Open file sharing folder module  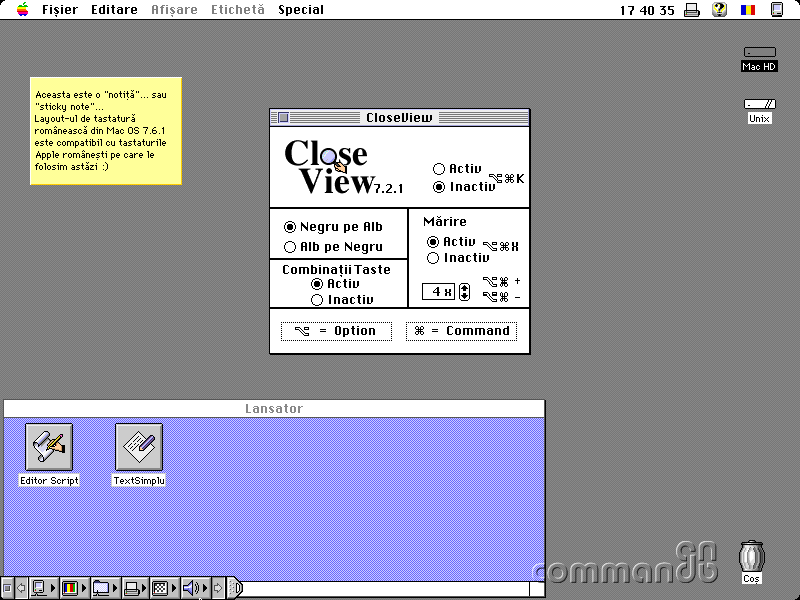click(105, 588)
